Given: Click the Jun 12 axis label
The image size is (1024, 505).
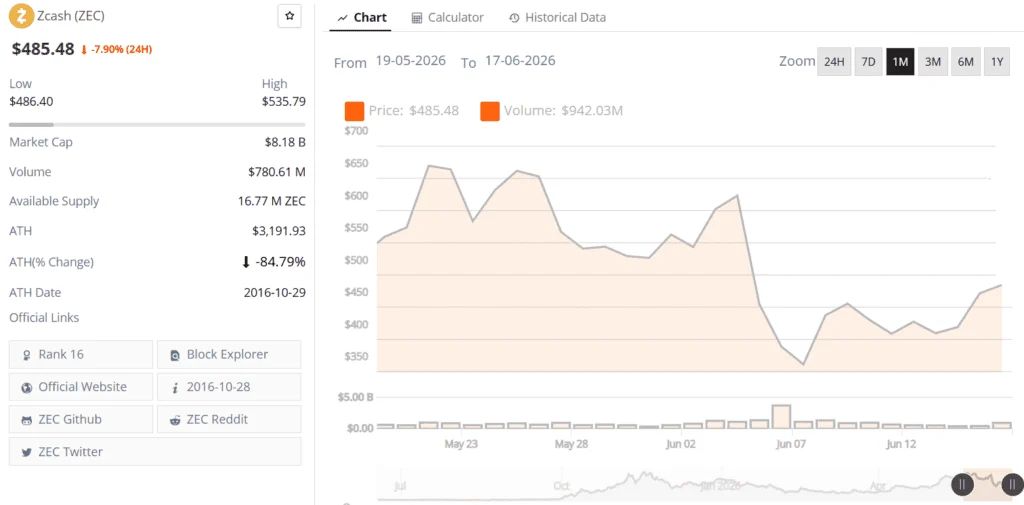Looking at the screenshot, I should tap(901, 444).
